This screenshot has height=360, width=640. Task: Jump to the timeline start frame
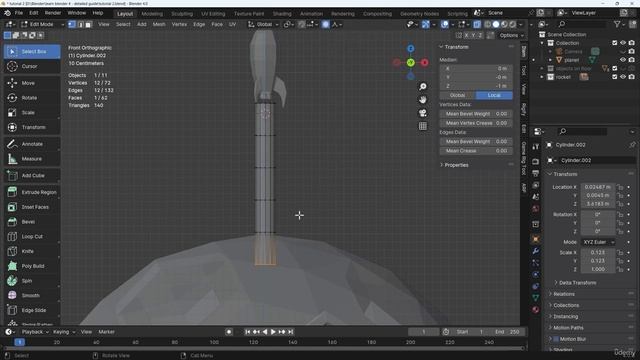(x=247, y=332)
